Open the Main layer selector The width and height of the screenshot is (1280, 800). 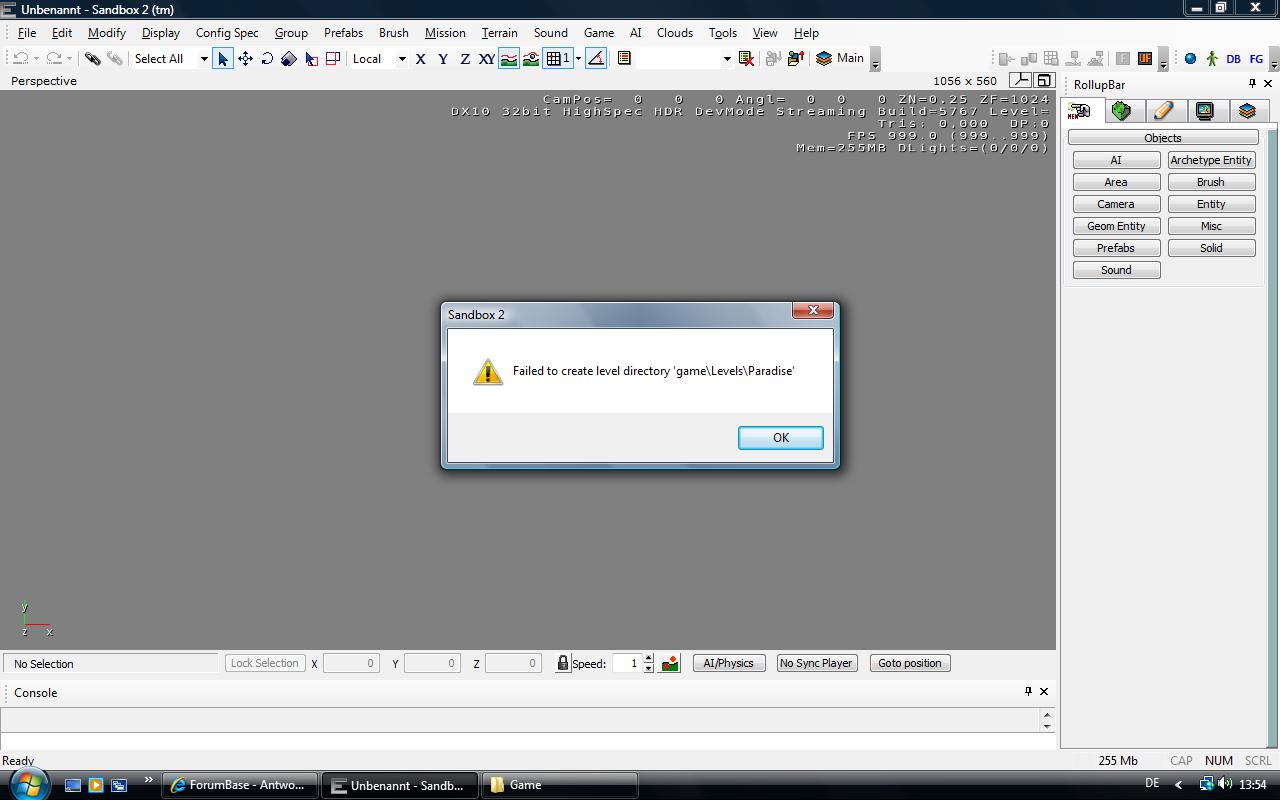point(840,59)
